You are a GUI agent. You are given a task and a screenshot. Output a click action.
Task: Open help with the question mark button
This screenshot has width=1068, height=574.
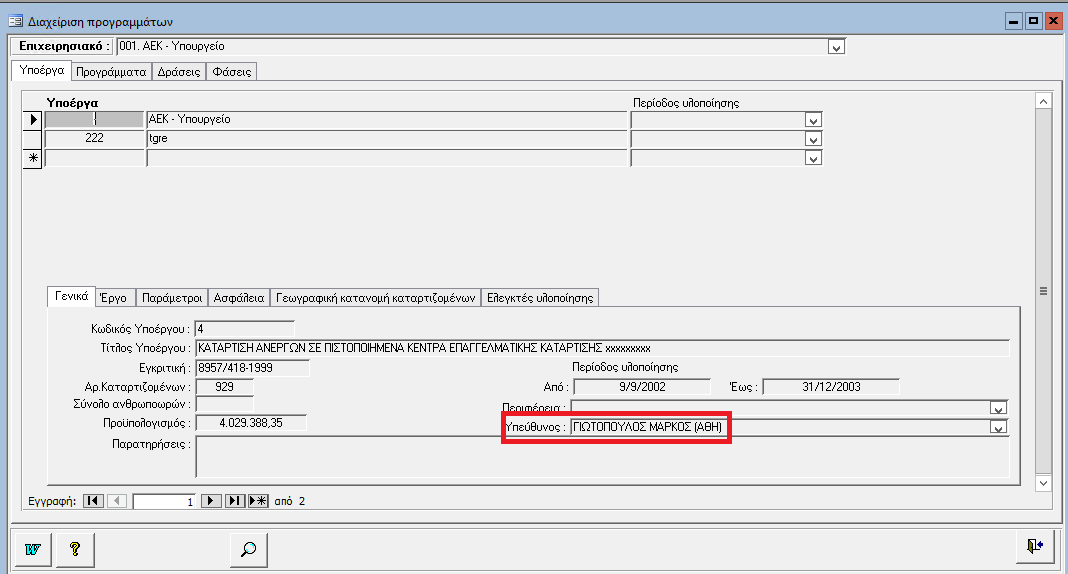[x=74, y=547]
